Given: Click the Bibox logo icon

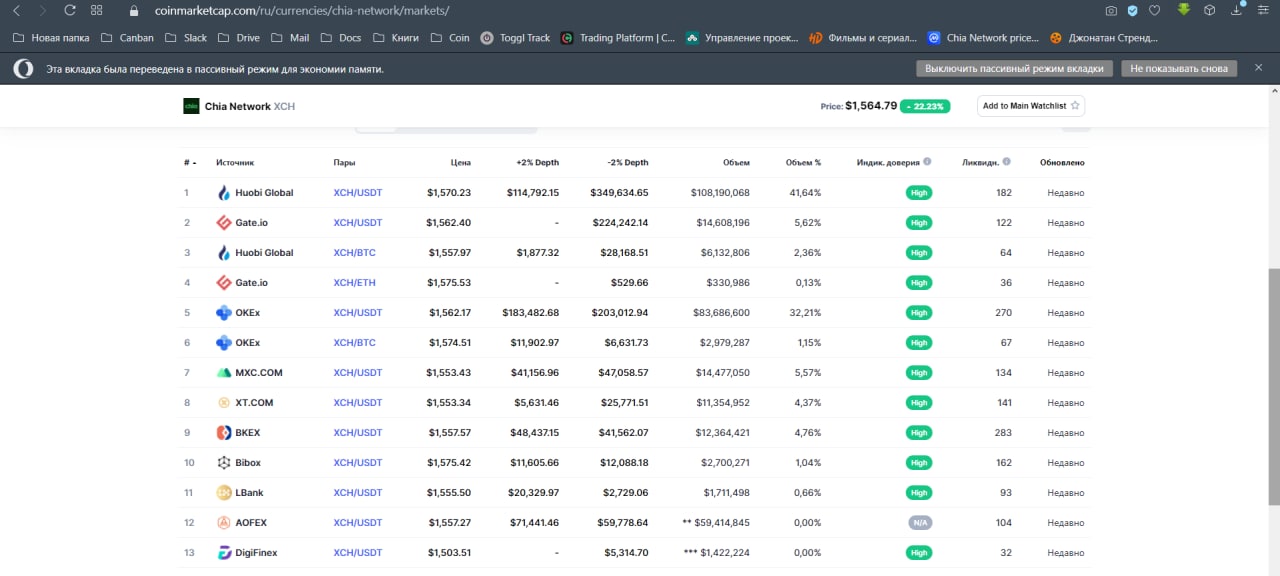Looking at the screenshot, I should point(224,463).
